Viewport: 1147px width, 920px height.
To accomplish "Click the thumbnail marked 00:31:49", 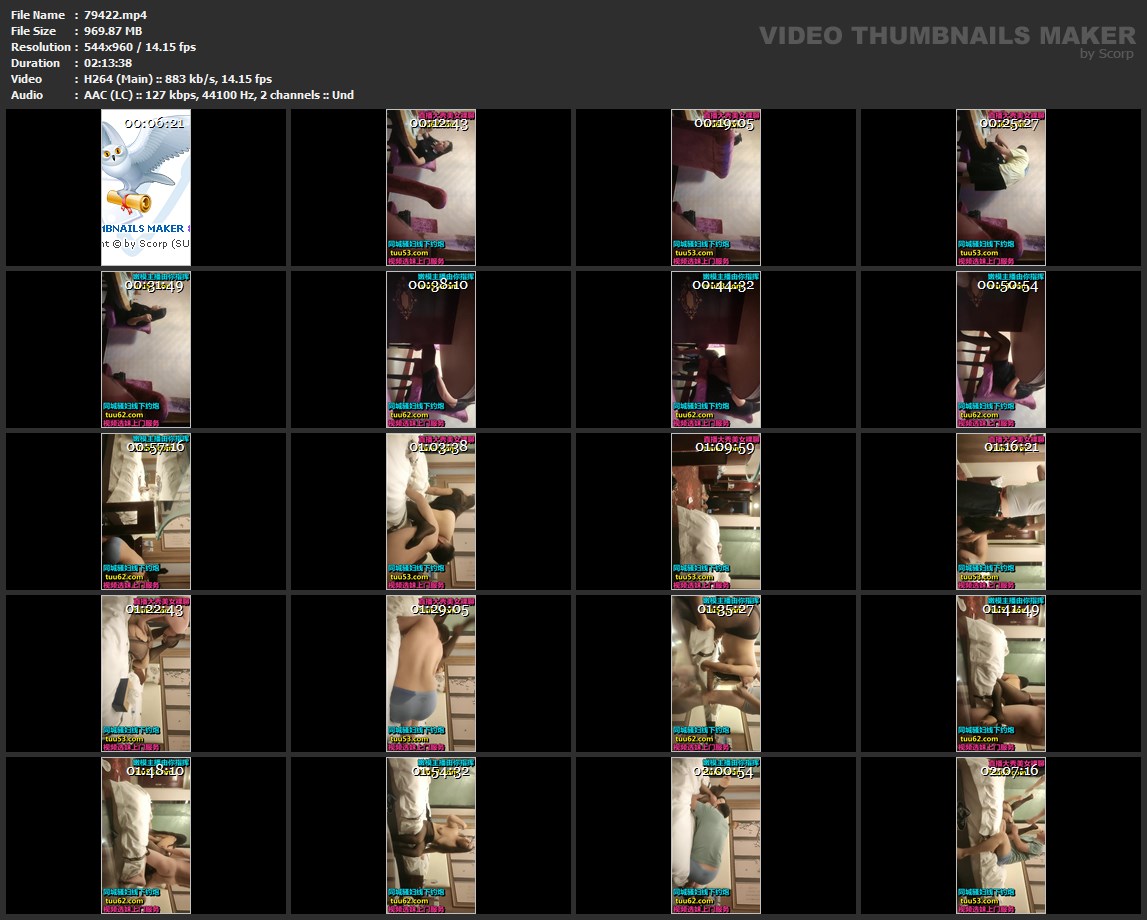I will [x=146, y=349].
